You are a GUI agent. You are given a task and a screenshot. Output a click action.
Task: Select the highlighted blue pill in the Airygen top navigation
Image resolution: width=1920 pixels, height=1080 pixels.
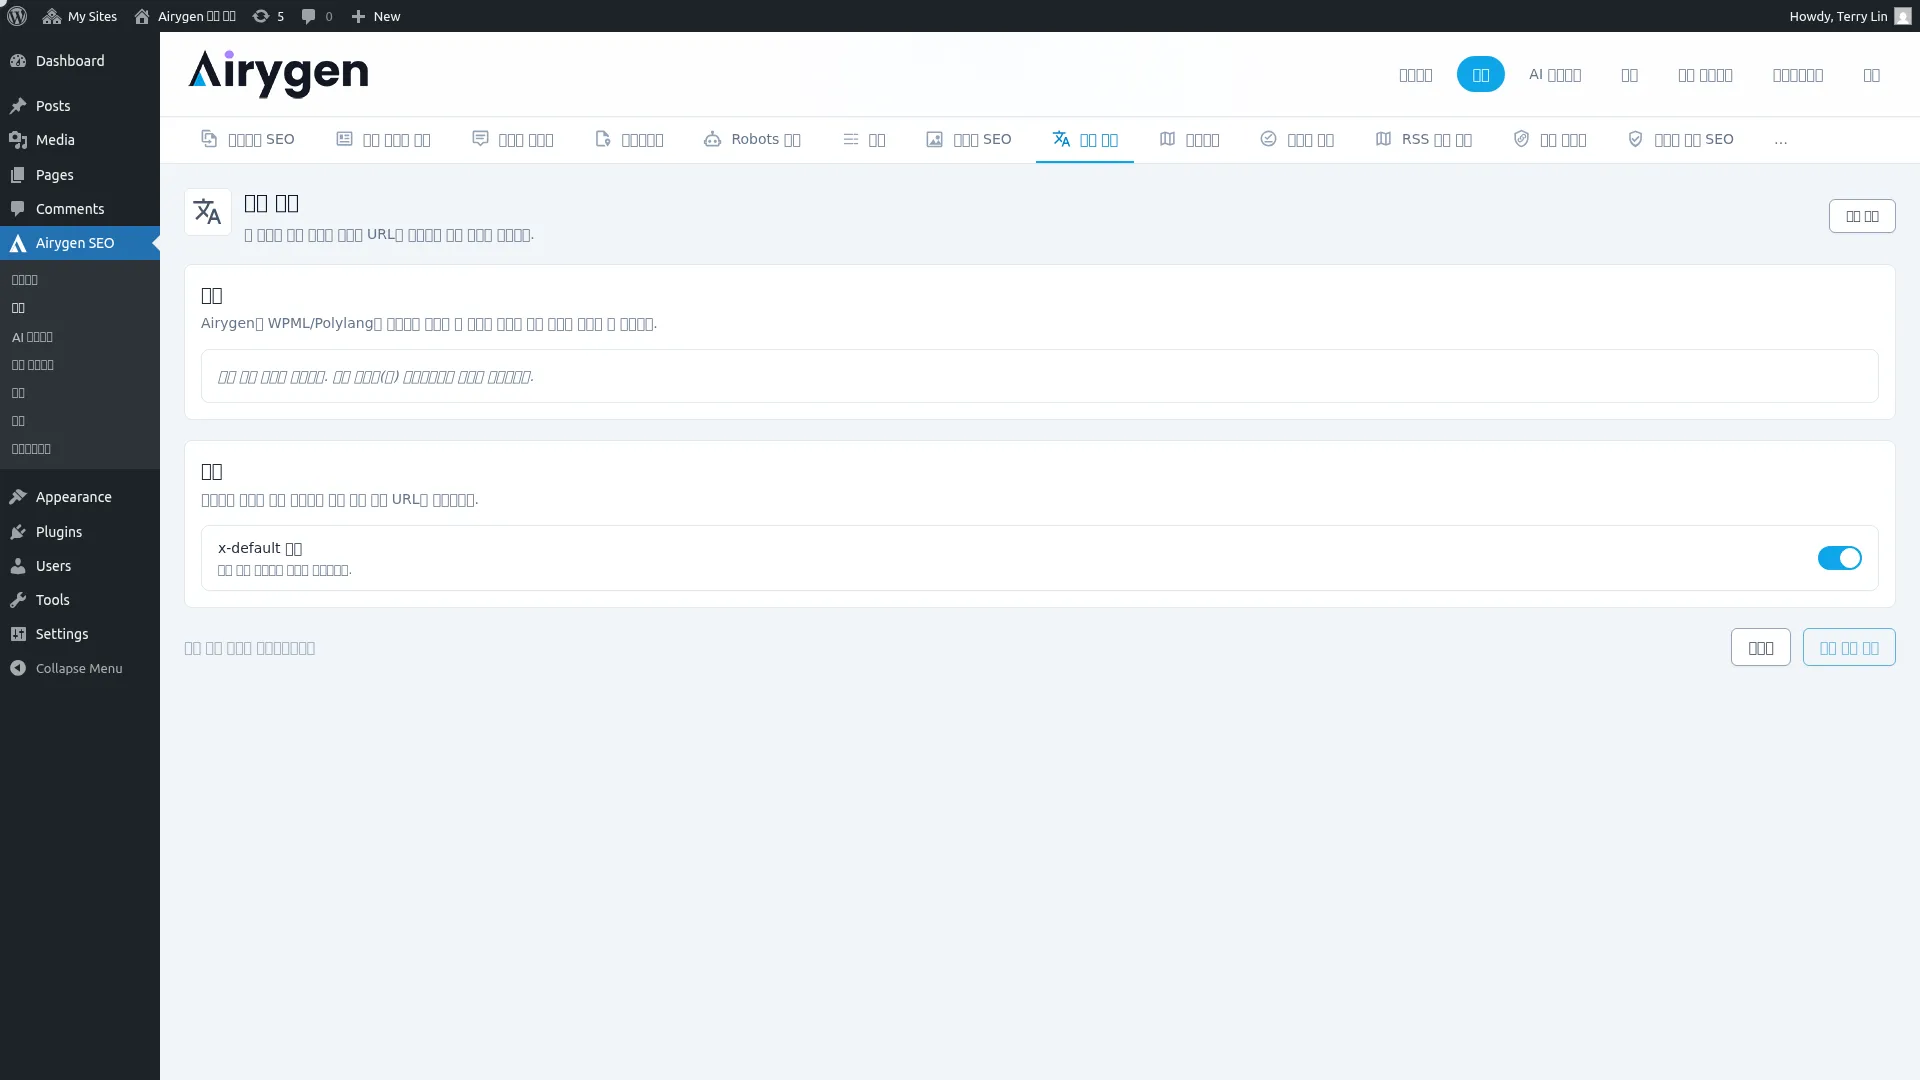click(x=1481, y=74)
